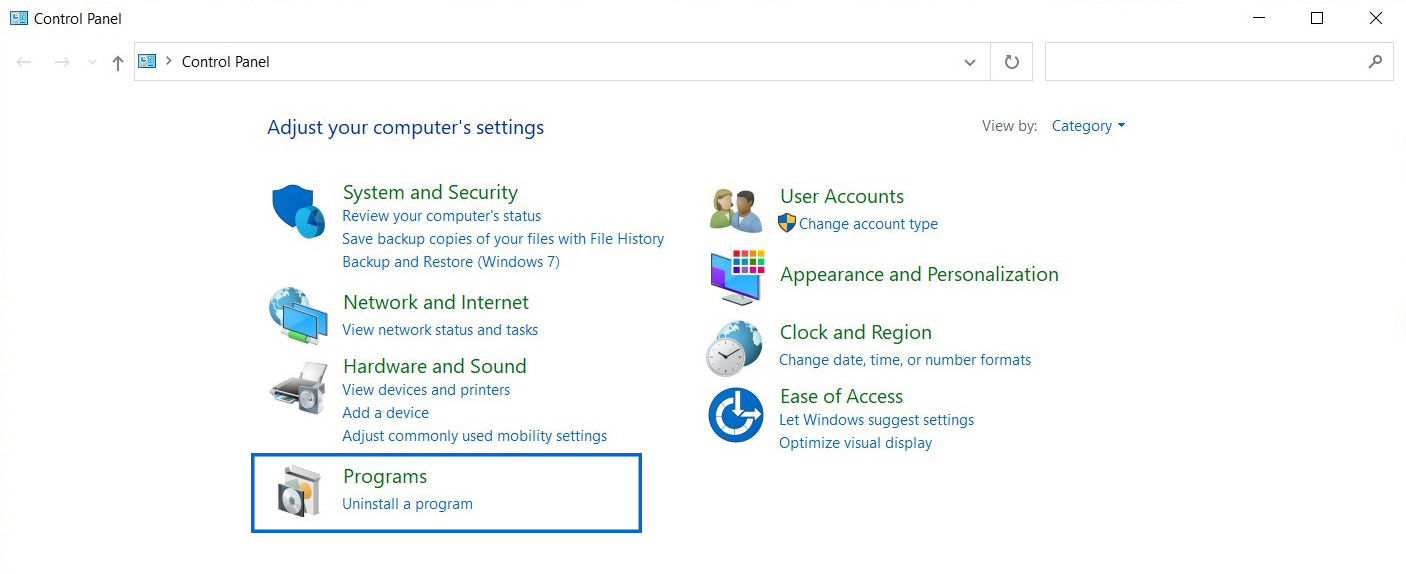Click the Control Panel icon in address bar

click(148, 61)
